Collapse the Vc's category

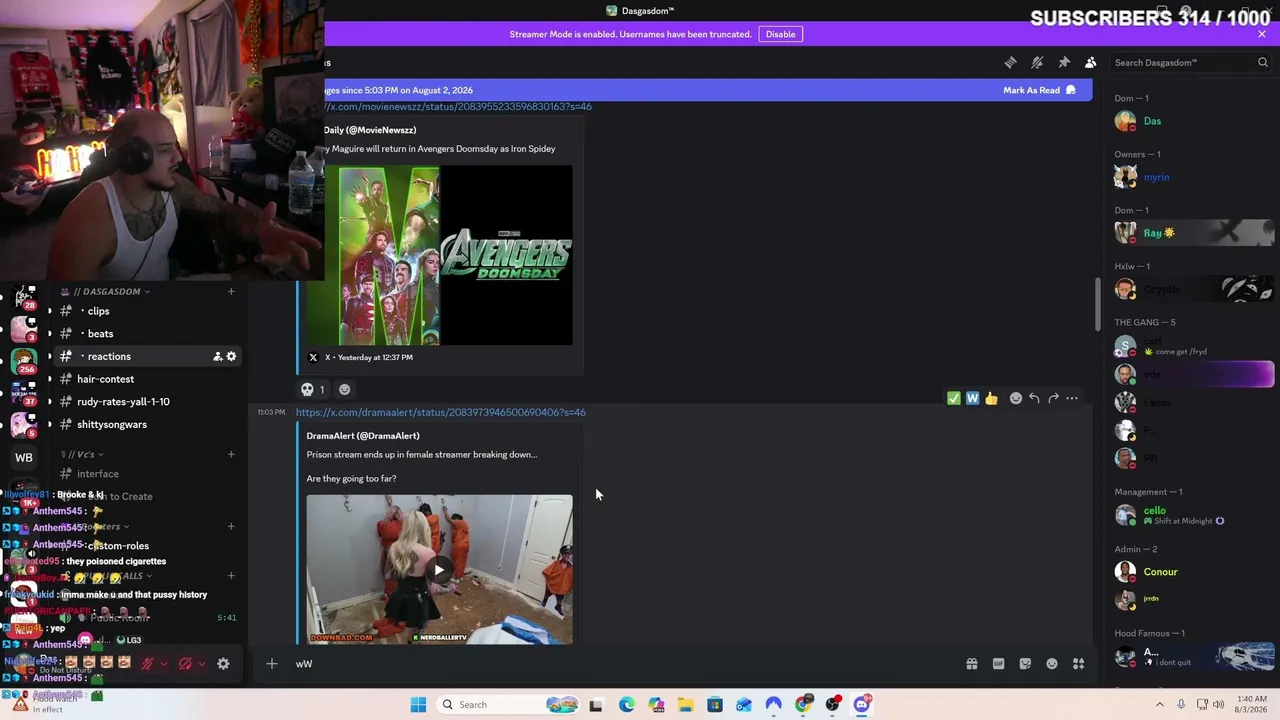click(82, 454)
